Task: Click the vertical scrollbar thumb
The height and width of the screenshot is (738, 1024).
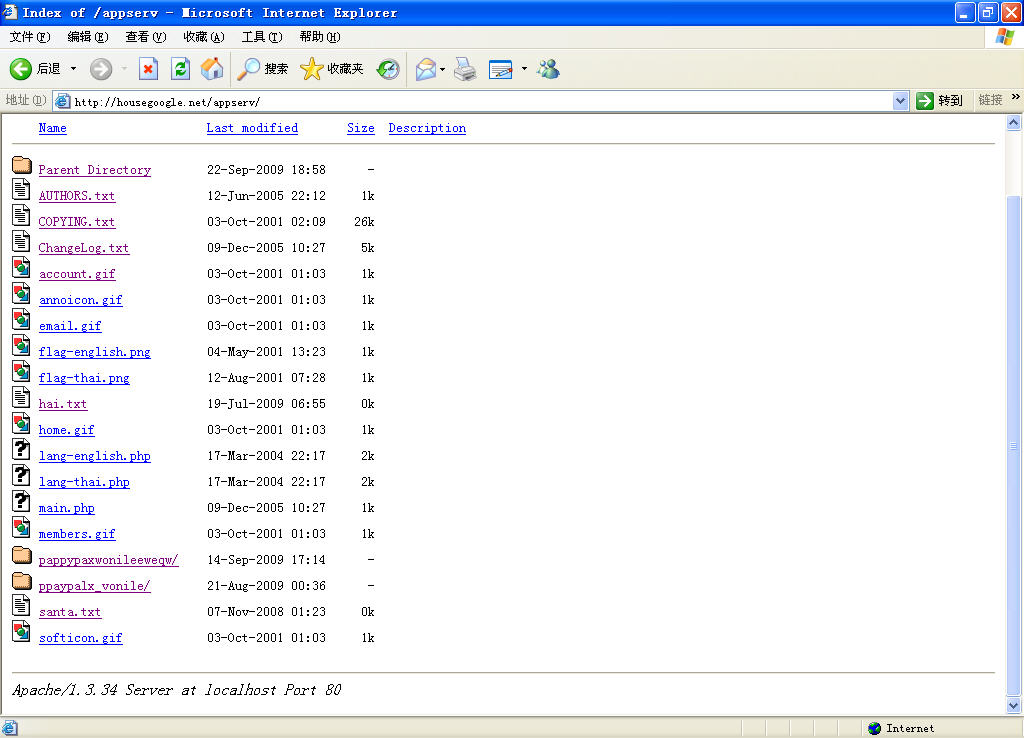Action: point(1014,446)
